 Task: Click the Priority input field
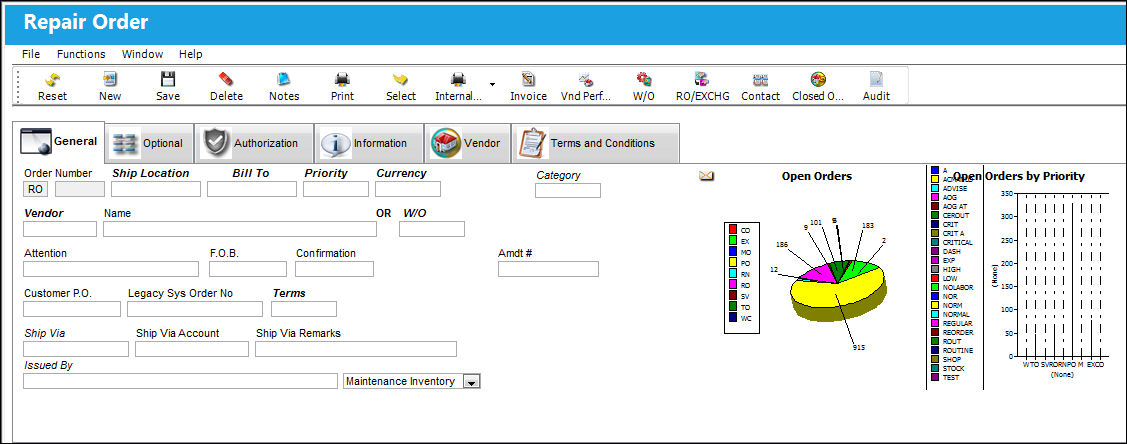(336, 189)
